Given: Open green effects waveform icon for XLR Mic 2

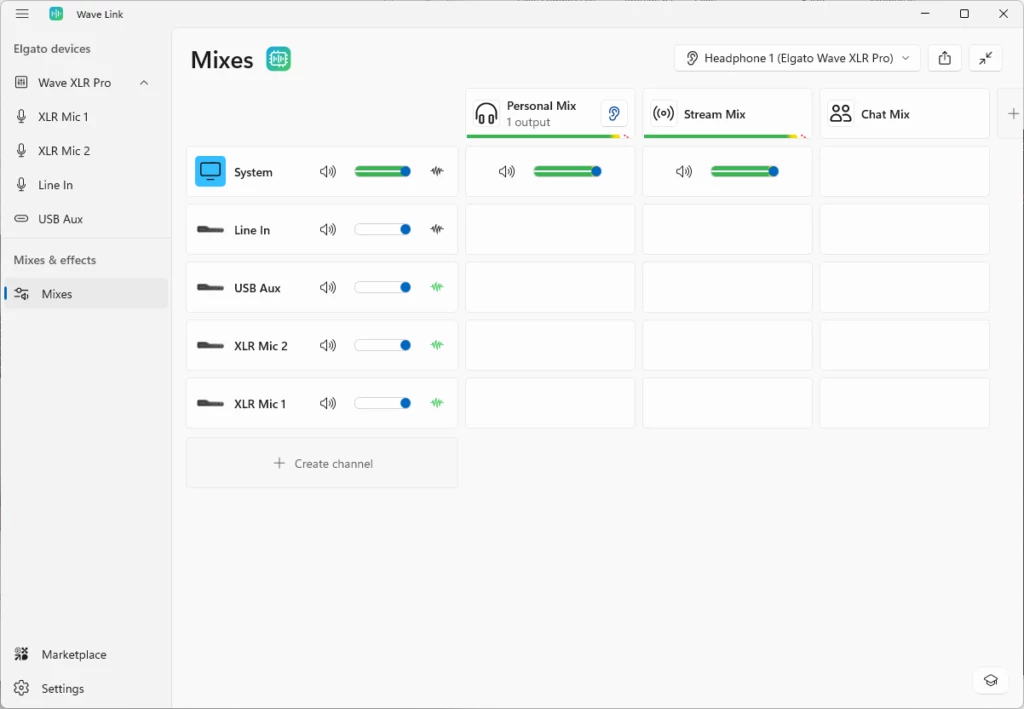Looking at the screenshot, I should [437, 345].
